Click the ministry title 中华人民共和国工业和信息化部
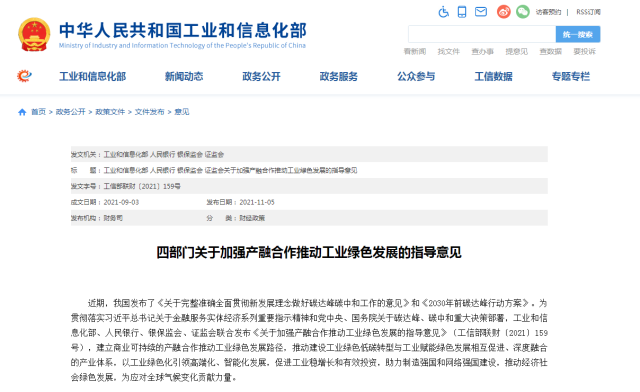The image size is (640, 392). point(182,30)
